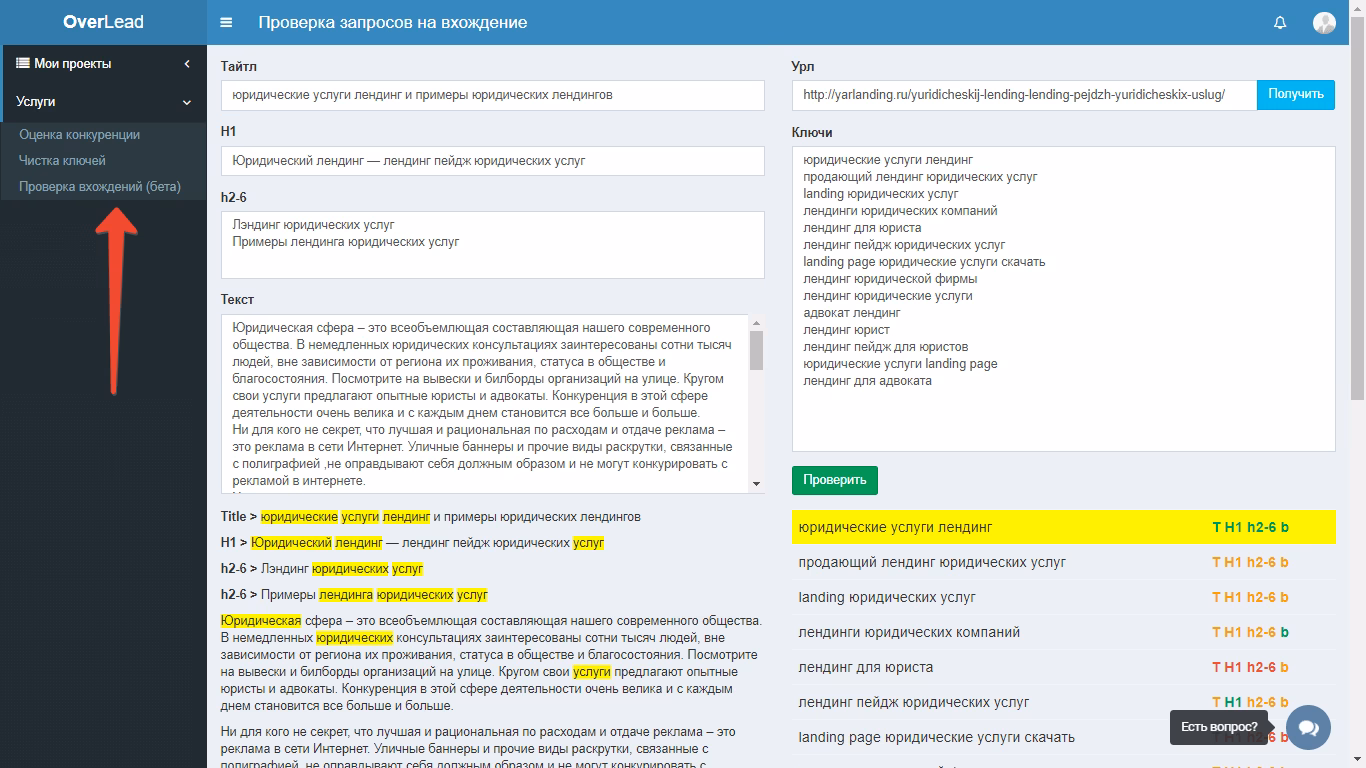
Task: Click into the H1 input field
Action: 492,161
